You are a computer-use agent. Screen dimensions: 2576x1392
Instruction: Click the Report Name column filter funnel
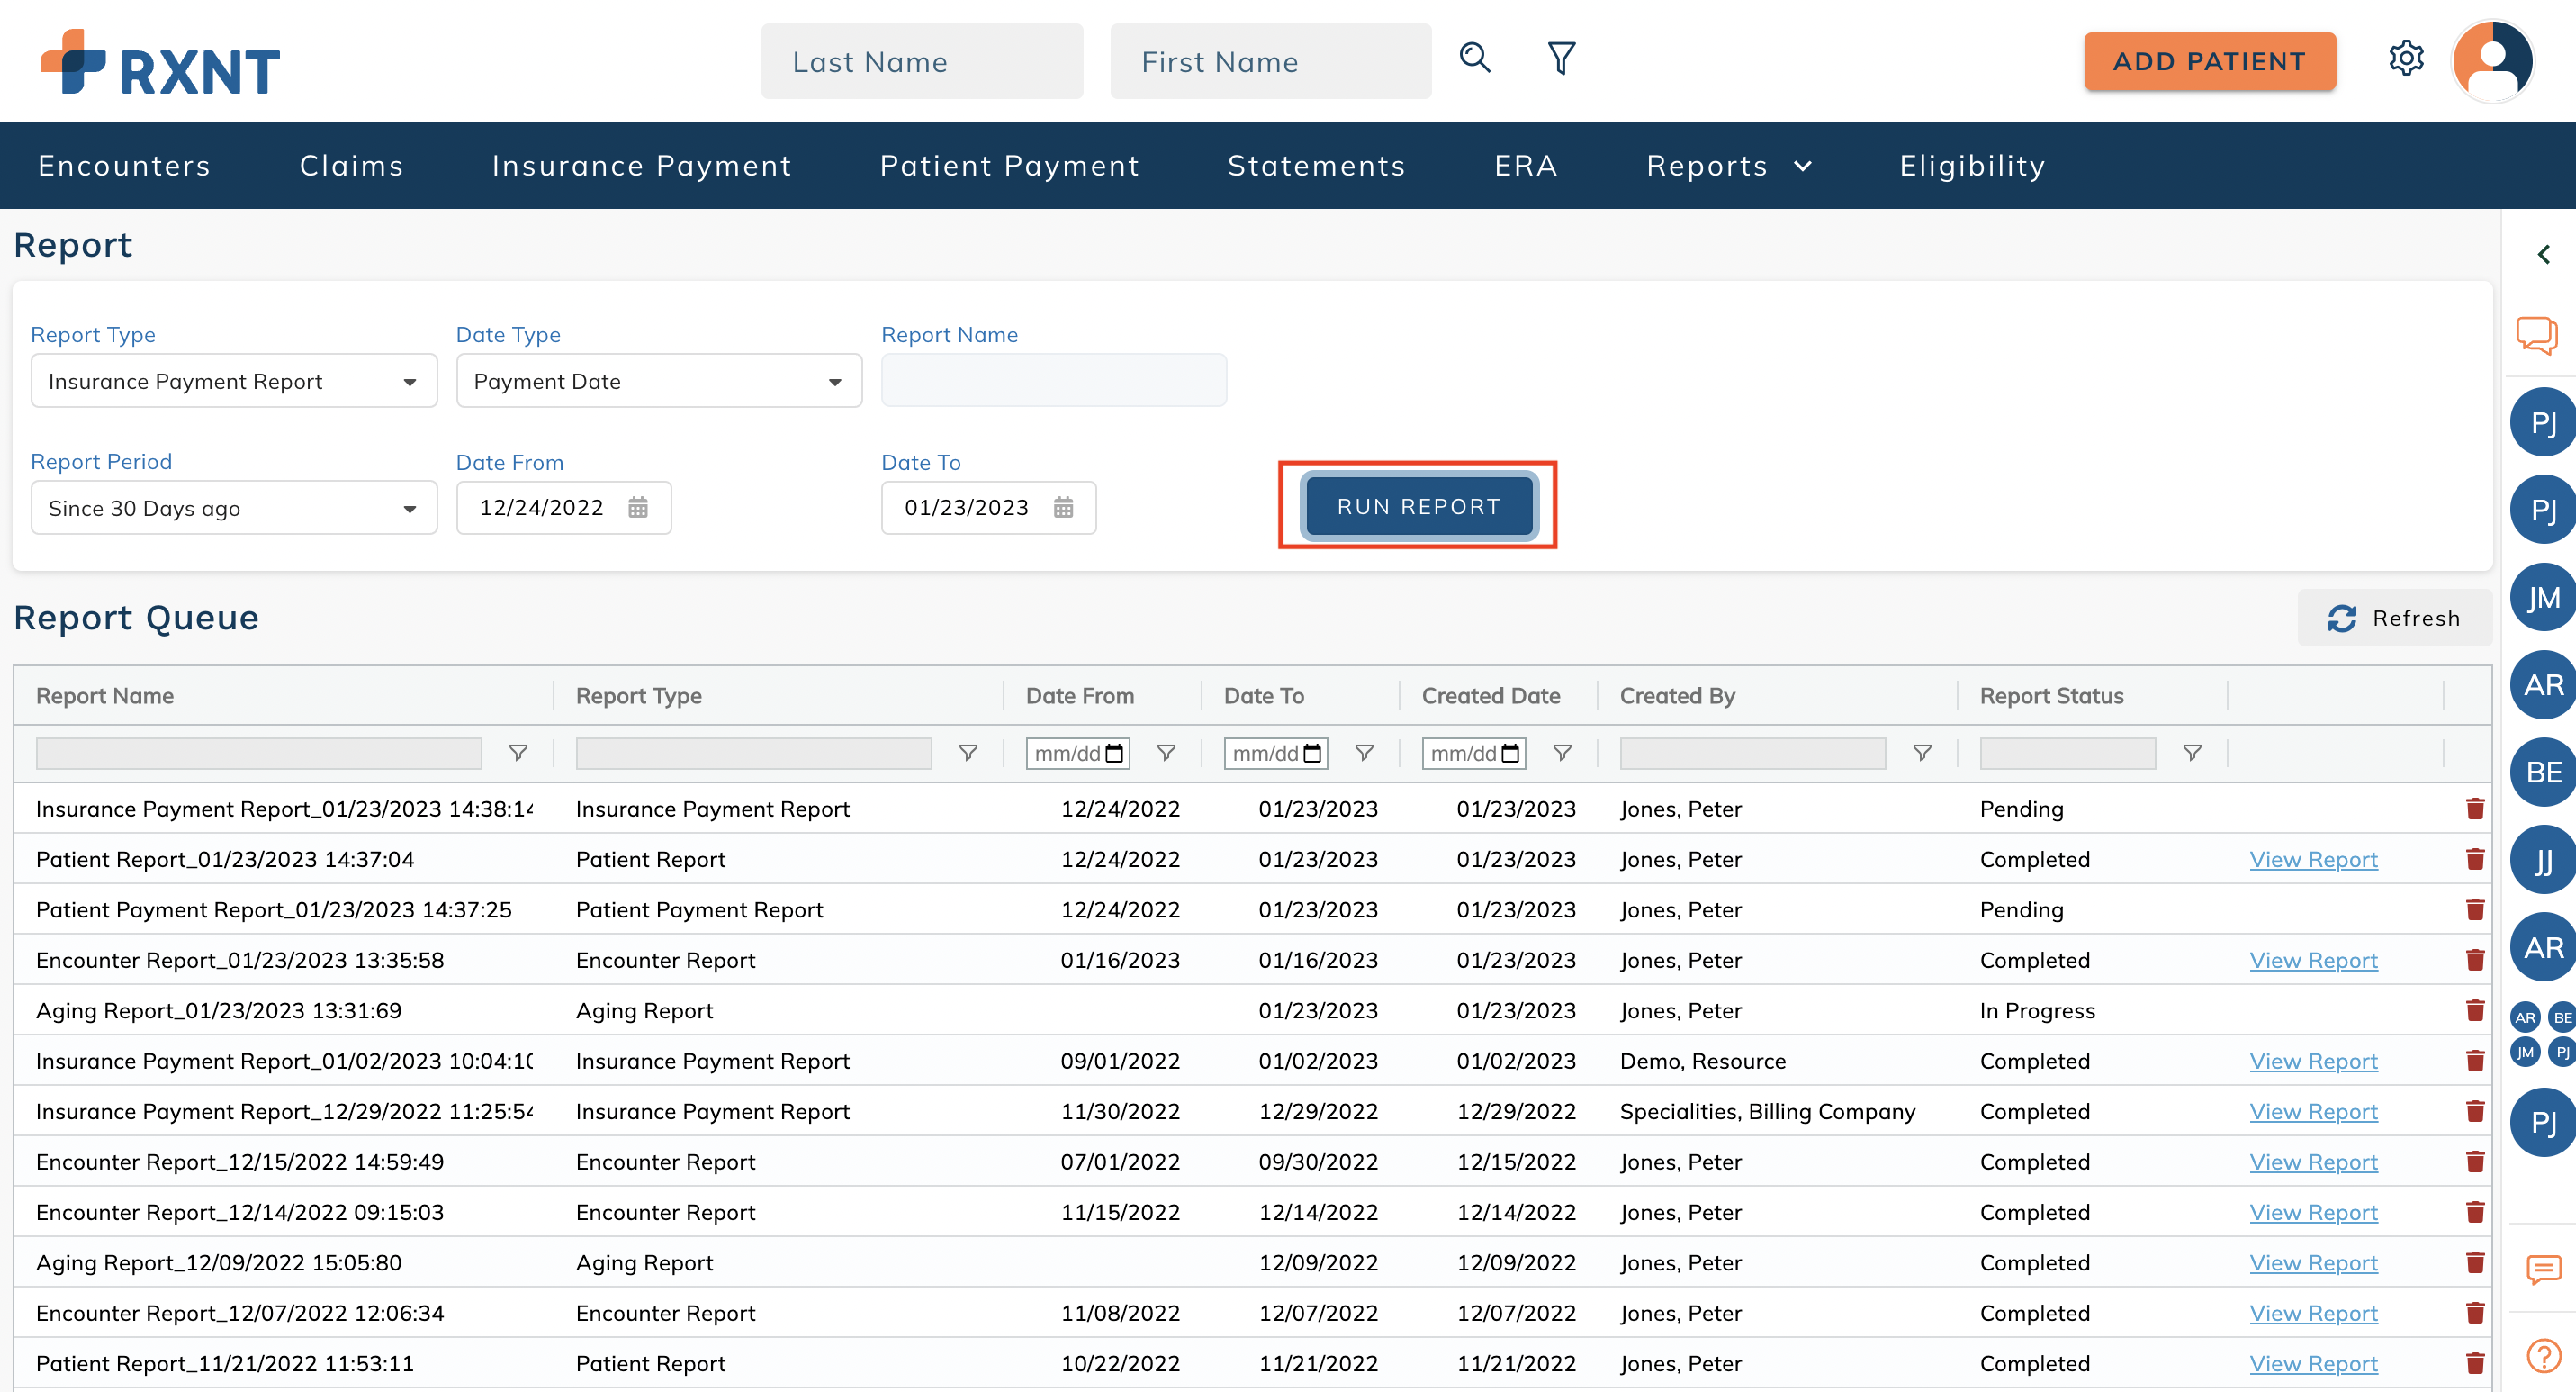pos(518,752)
